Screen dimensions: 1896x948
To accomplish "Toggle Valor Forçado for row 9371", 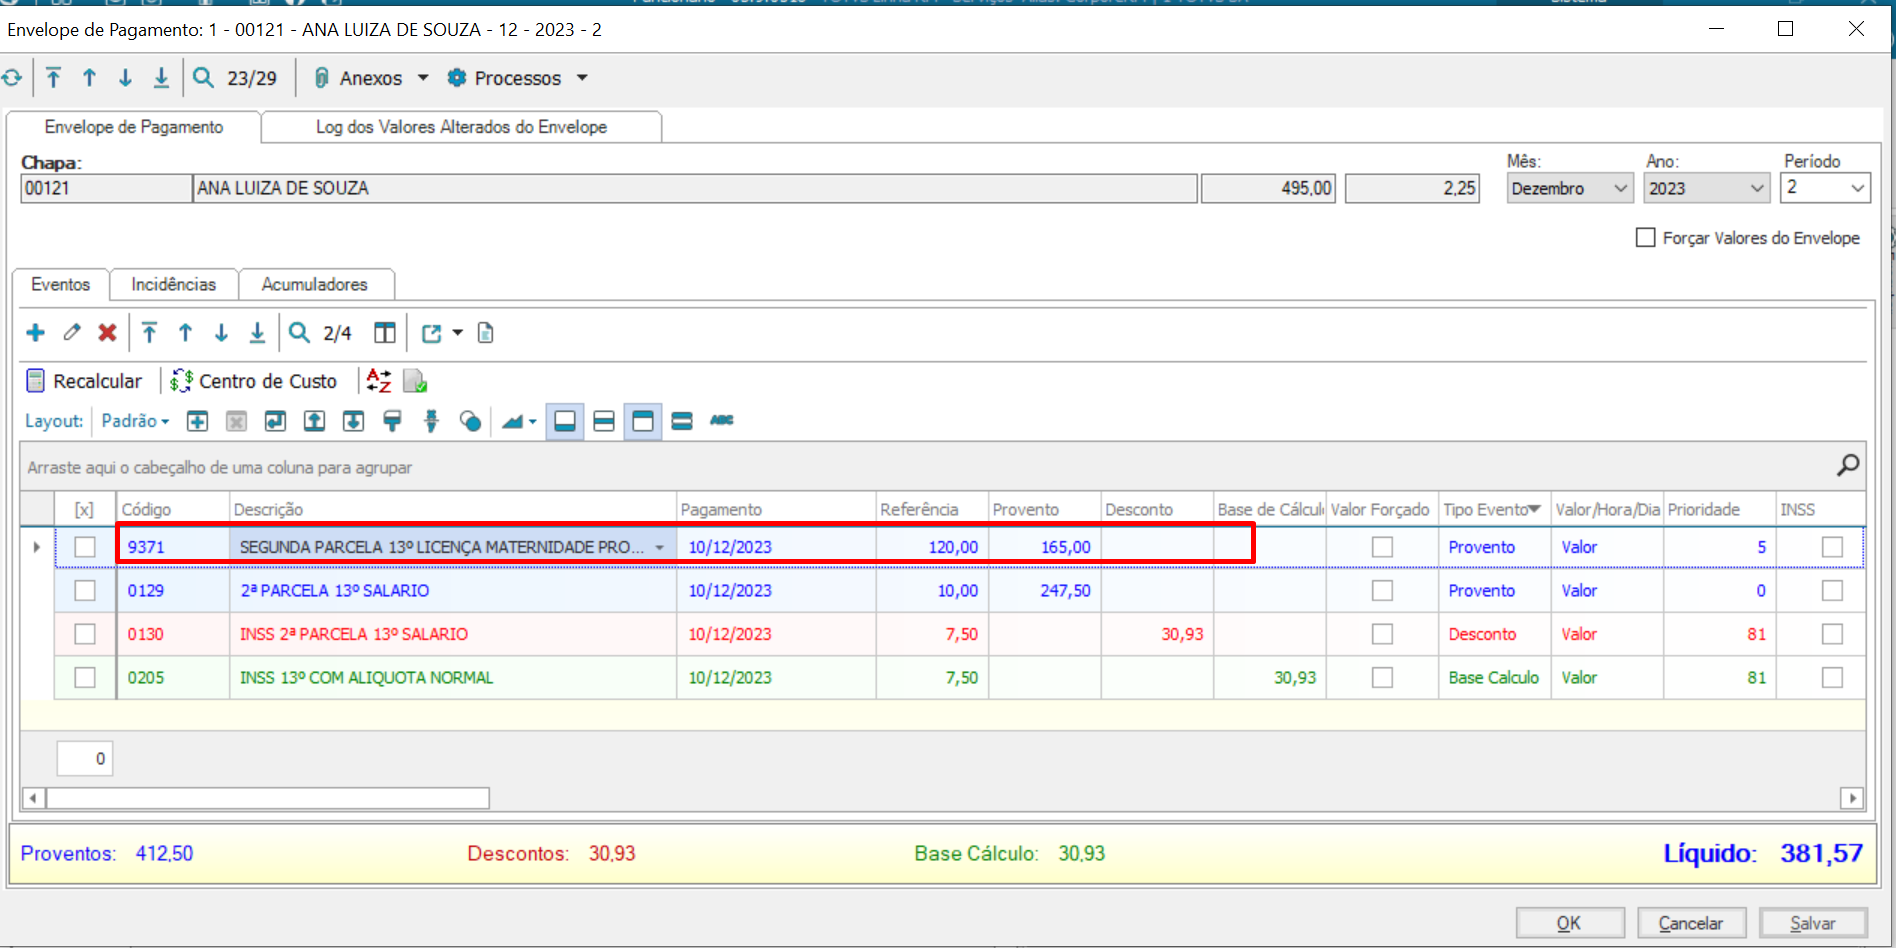I will pyautogui.click(x=1382, y=547).
